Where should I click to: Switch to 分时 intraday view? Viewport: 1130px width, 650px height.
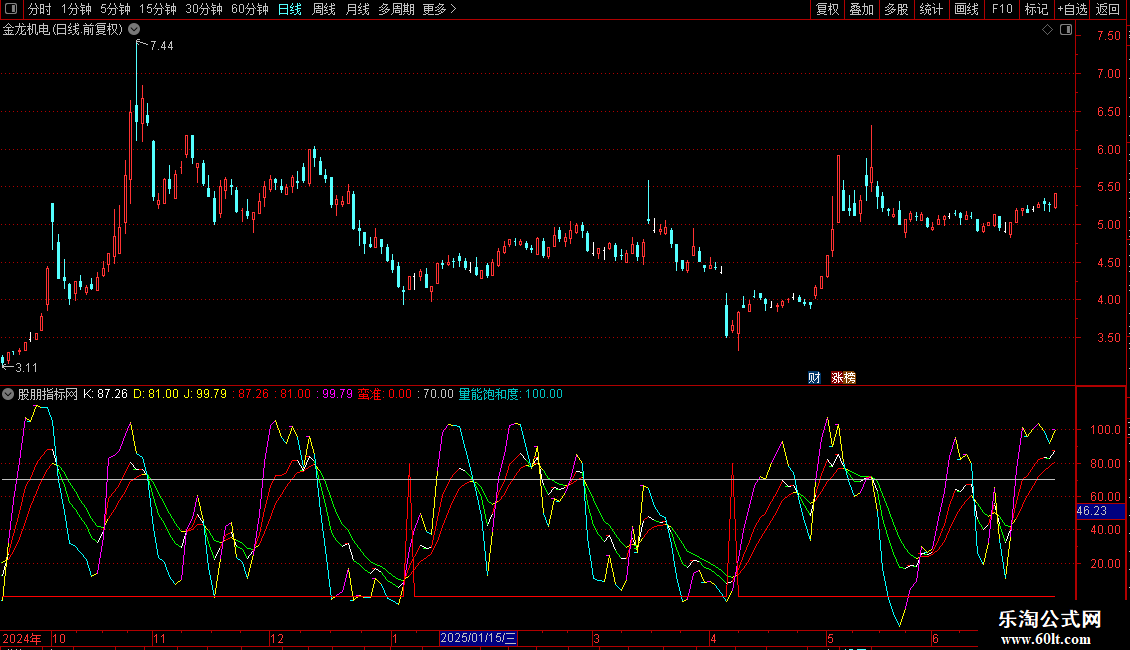coord(40,9)
